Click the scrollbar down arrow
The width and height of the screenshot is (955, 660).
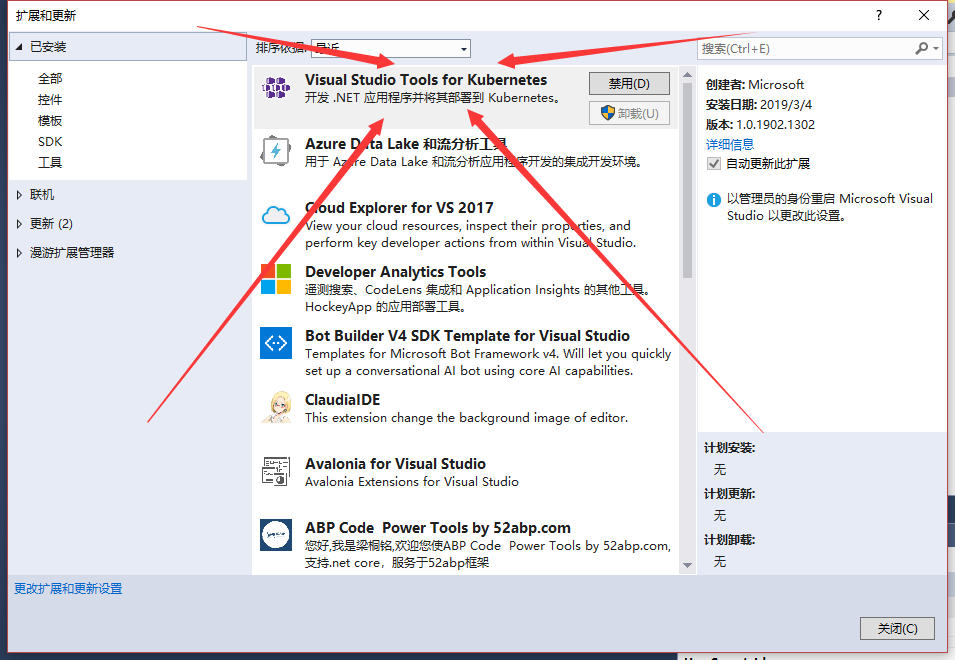coord(688,565)
